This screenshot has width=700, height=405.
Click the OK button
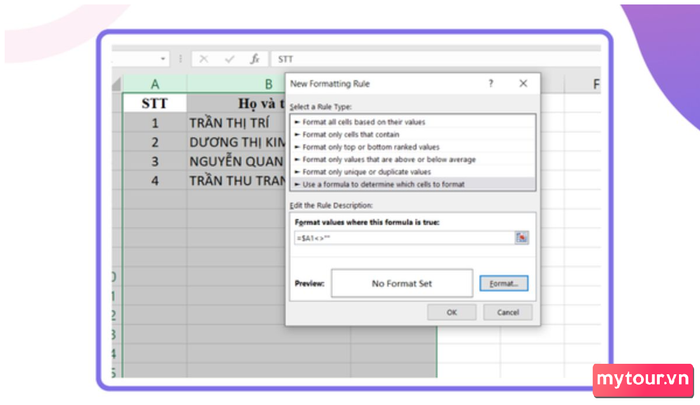click(451, 312)
